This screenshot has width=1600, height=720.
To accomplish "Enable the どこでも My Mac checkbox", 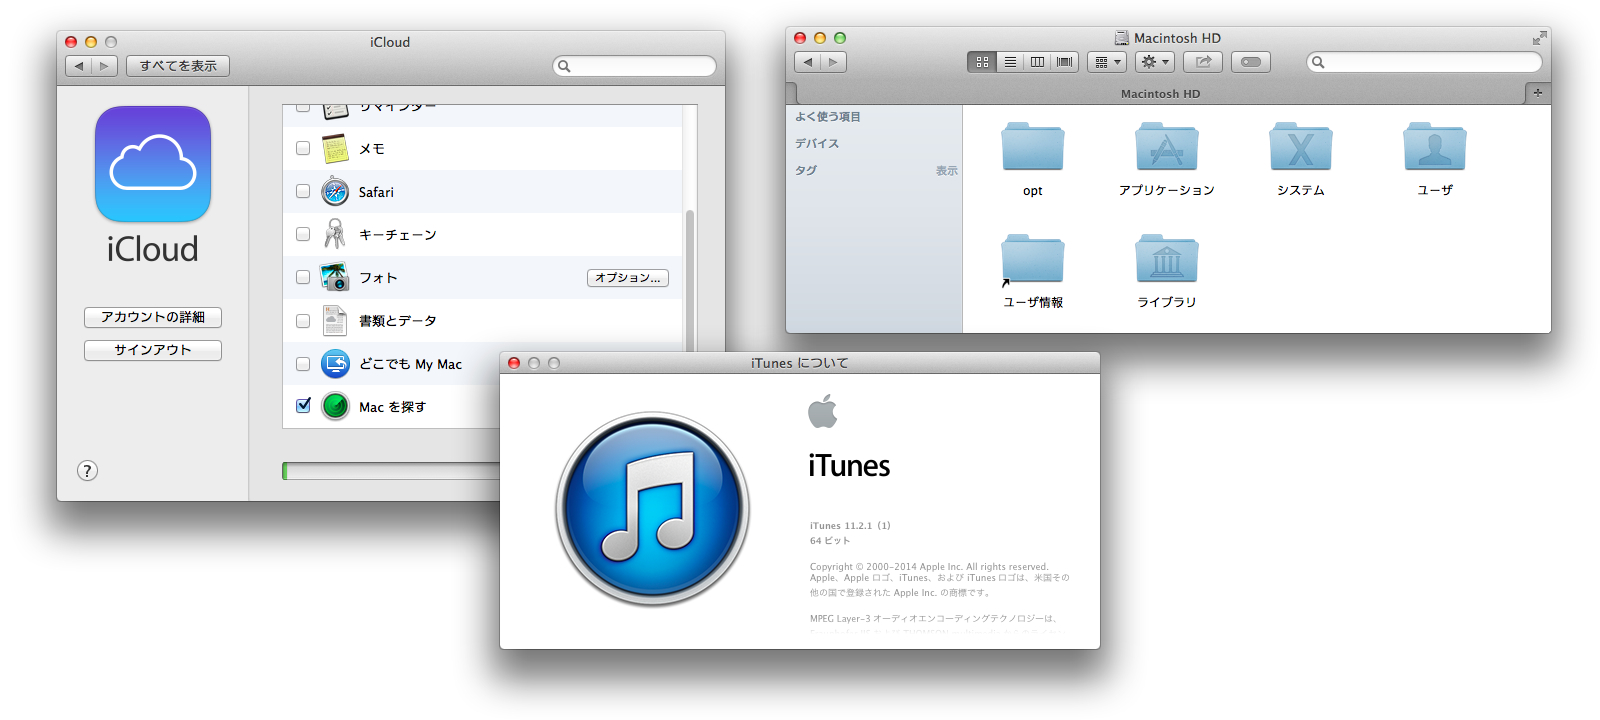I will tap(303, 364).
